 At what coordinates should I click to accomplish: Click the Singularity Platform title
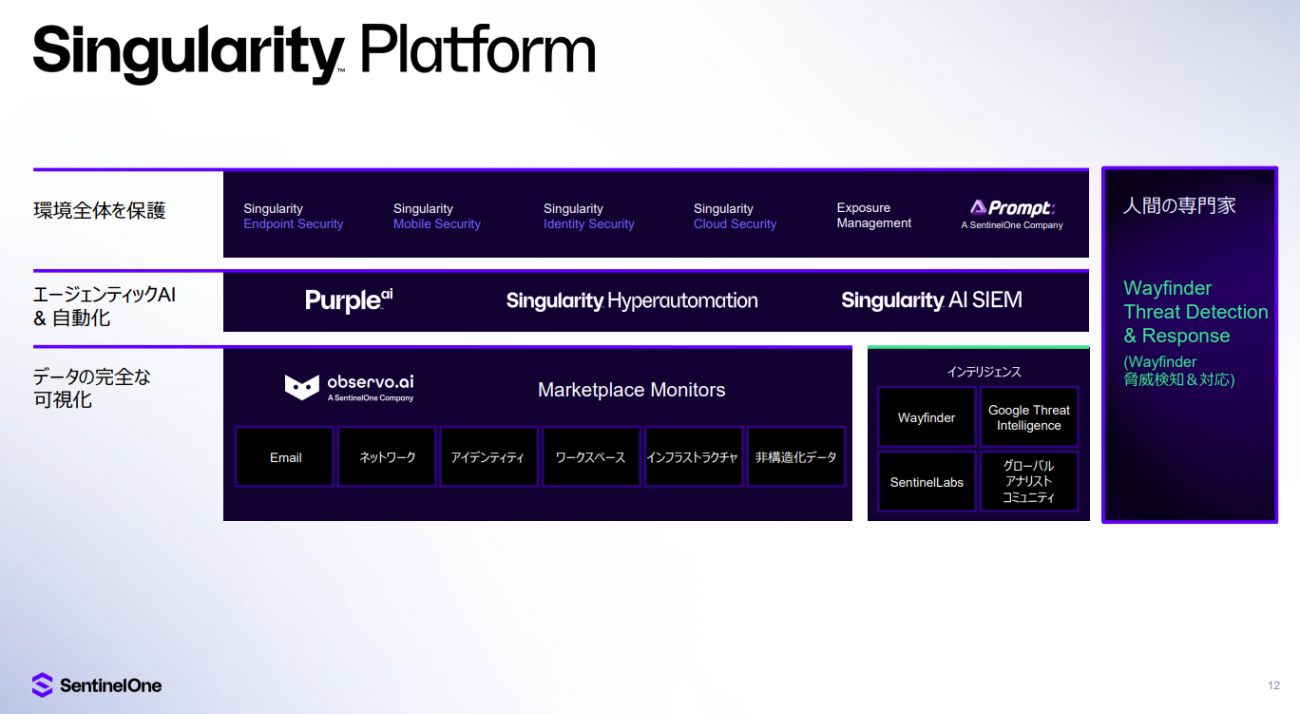point(314,52)
